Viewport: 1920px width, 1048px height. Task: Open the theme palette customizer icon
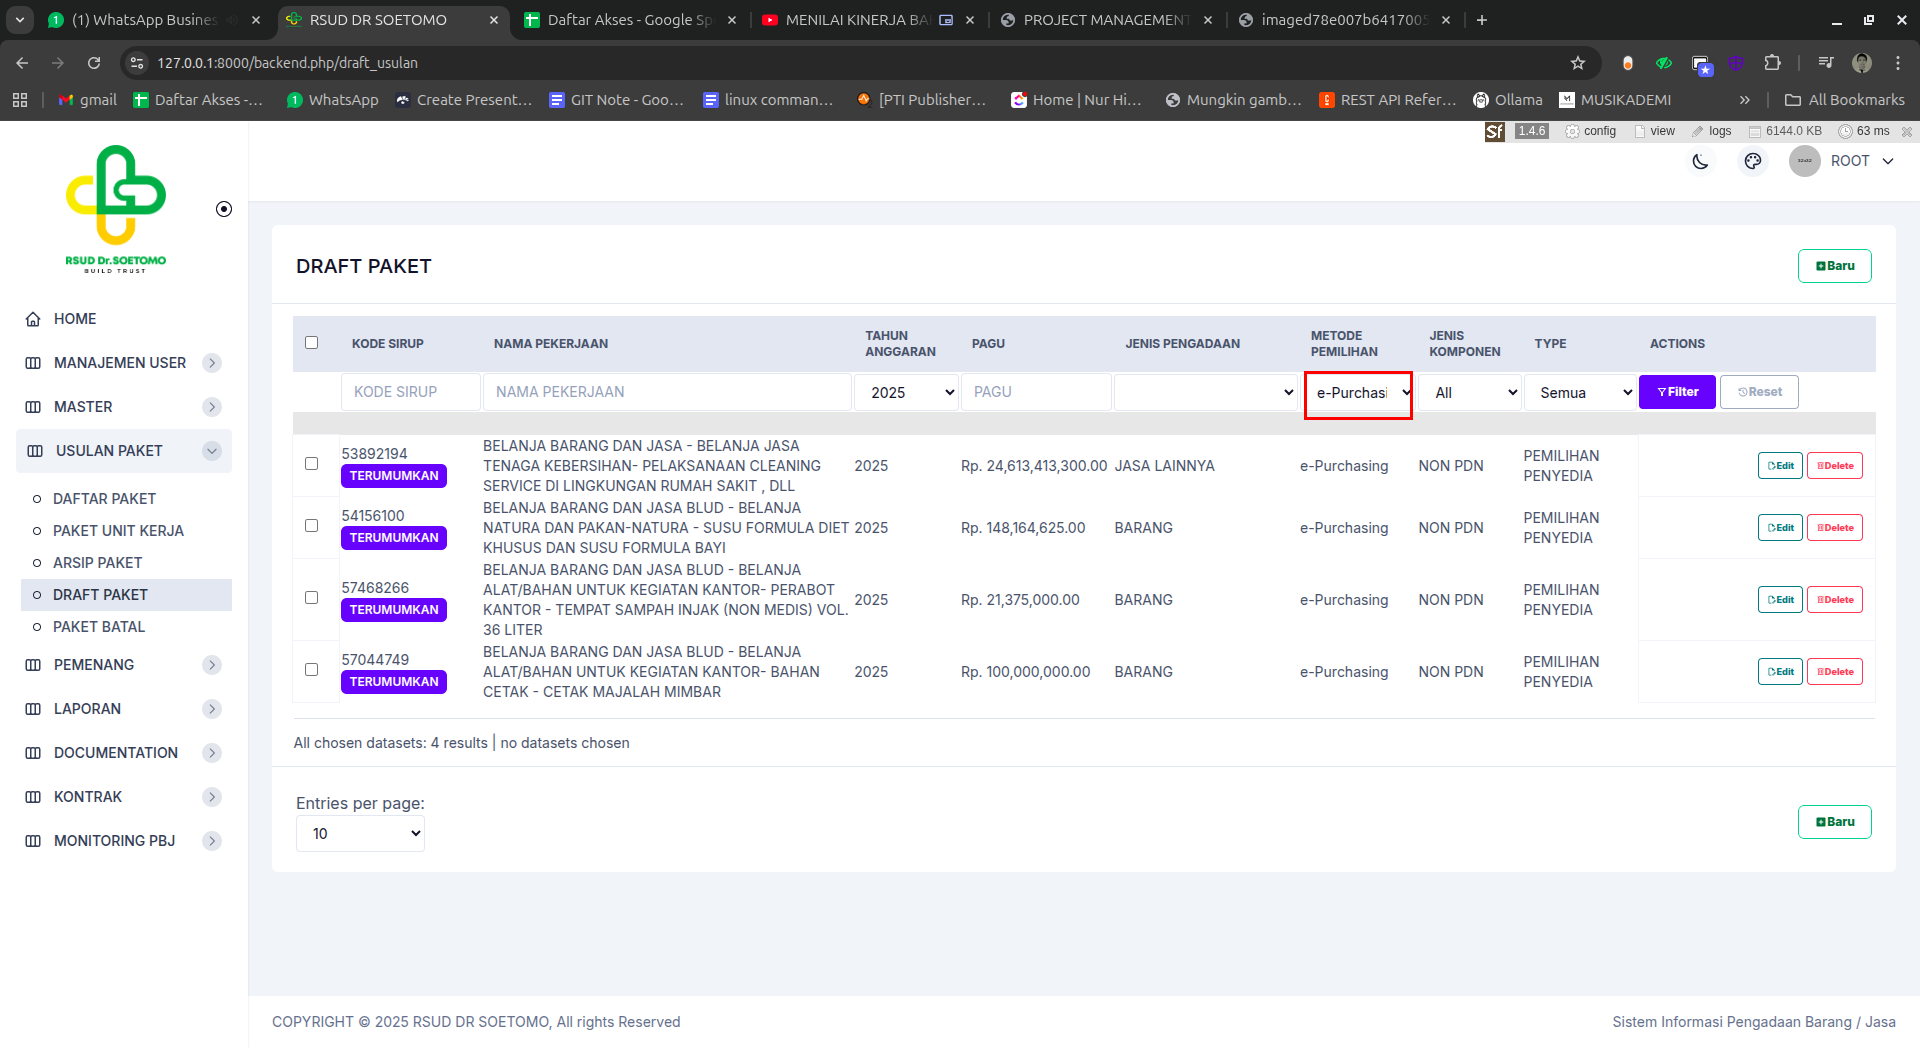(x=1752, y=161)
